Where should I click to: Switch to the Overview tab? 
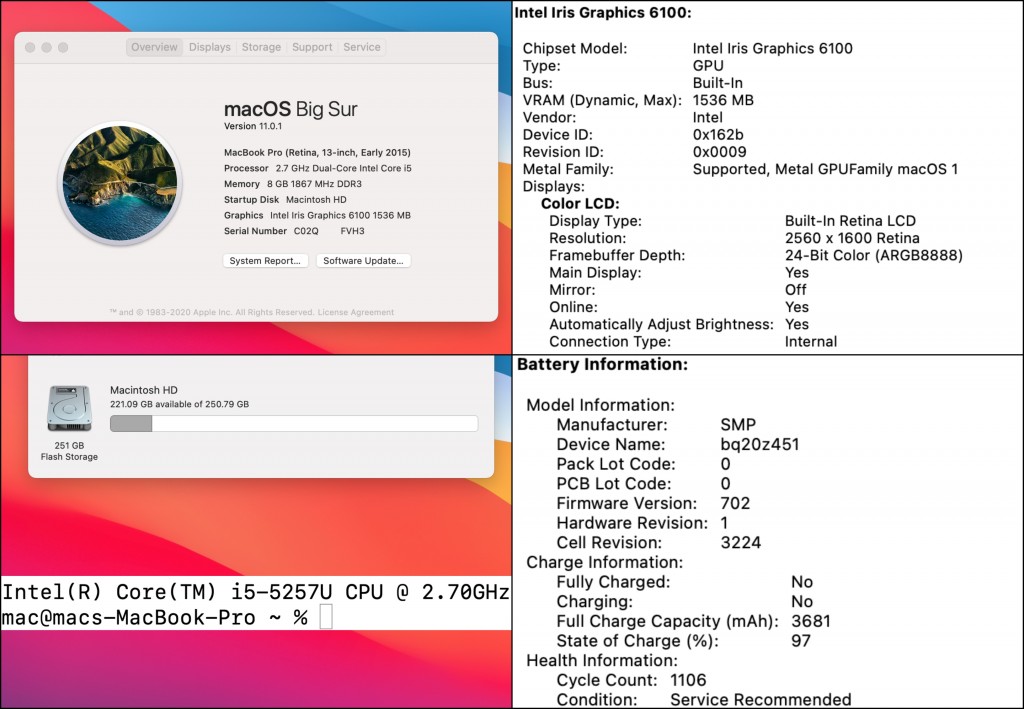point(154,47)
